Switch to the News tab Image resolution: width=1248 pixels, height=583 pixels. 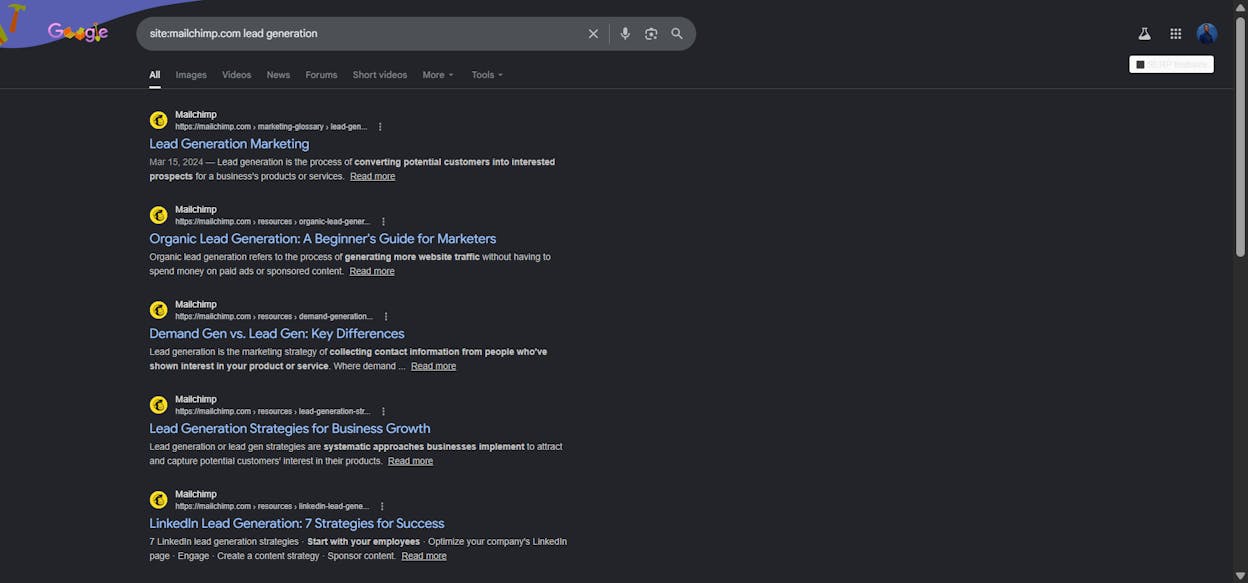click(x=278, y=75)
